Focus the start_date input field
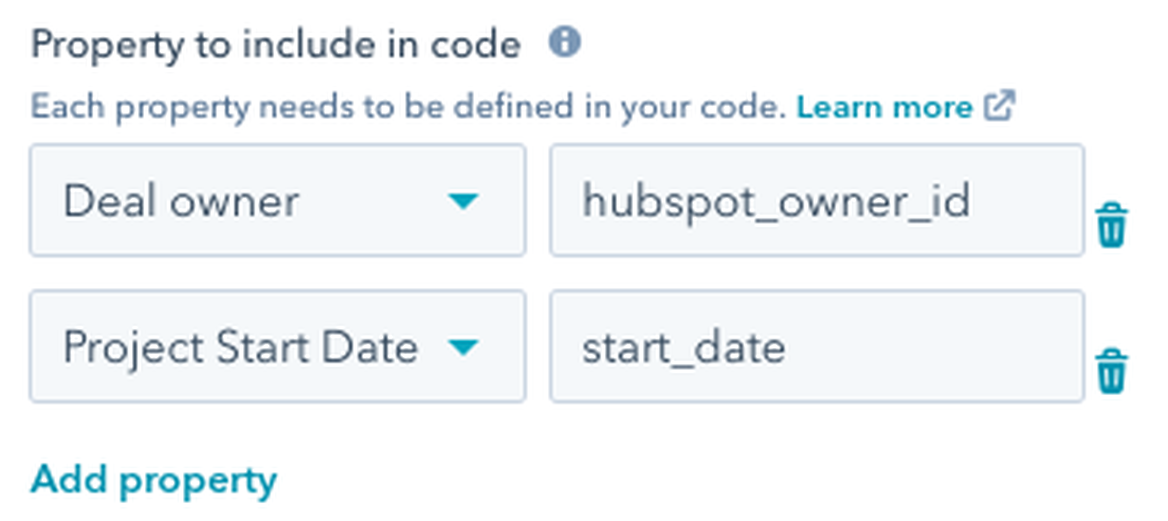The image size is (1168, 521). (x=816, y=346)
